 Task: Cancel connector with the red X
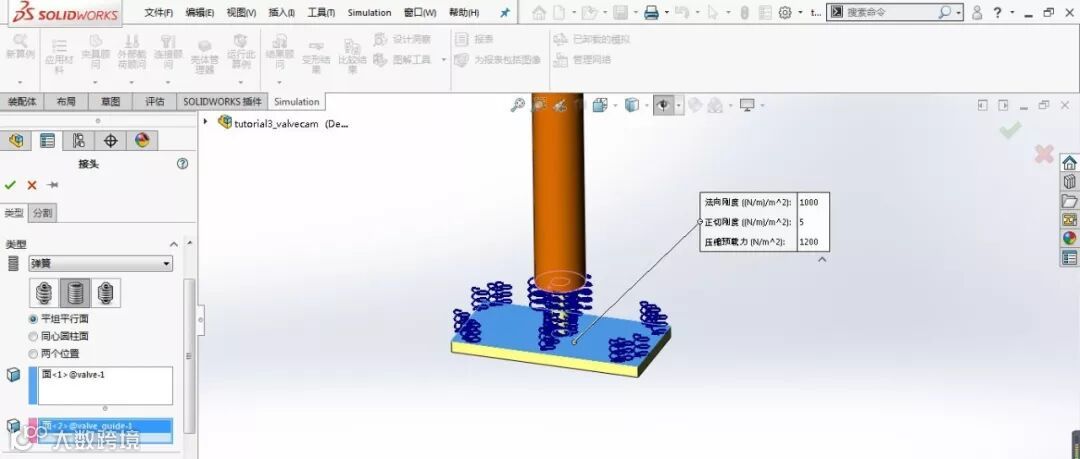[32, 185]
